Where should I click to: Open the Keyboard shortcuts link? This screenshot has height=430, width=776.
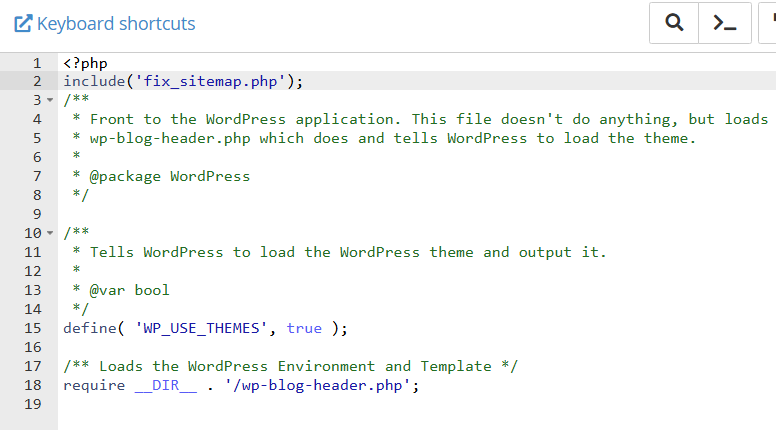(x=116, y=23)
